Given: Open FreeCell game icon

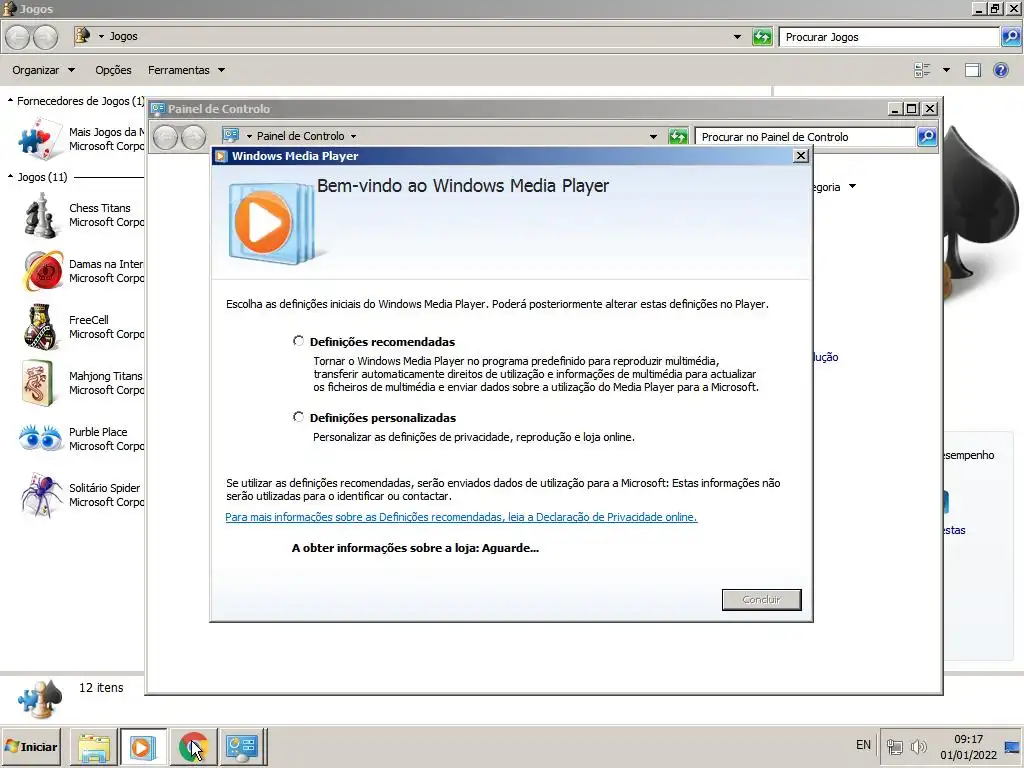Looking at the screenshot, I should 40,327.
